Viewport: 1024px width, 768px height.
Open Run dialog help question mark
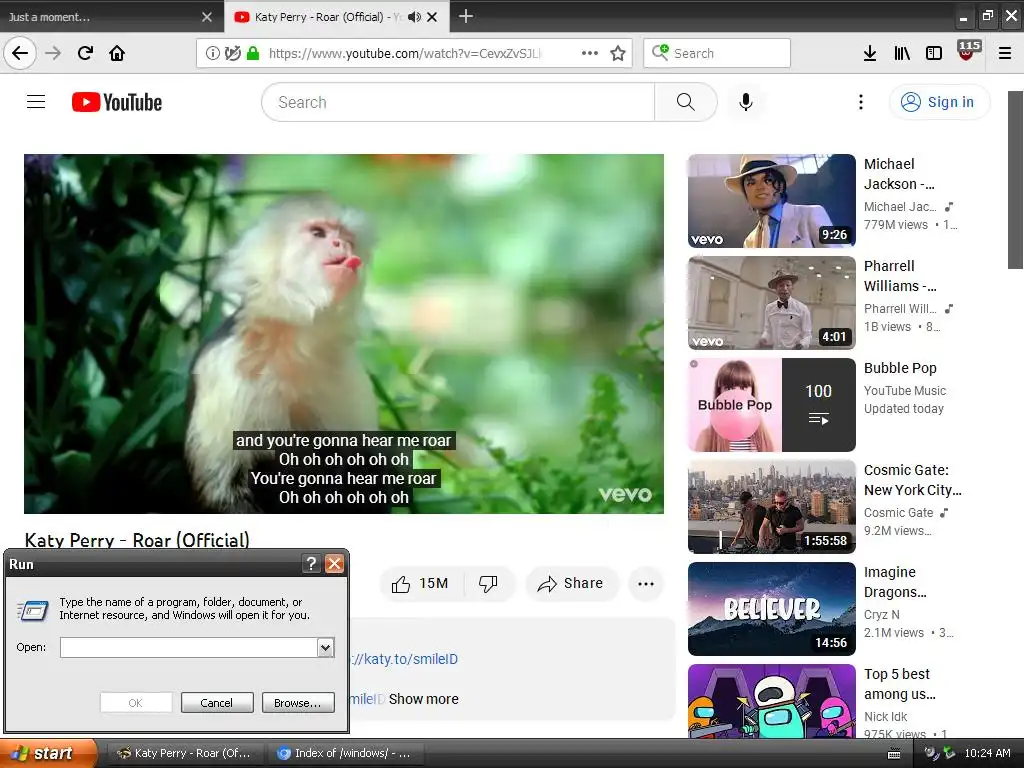click(x=312, y=564)
